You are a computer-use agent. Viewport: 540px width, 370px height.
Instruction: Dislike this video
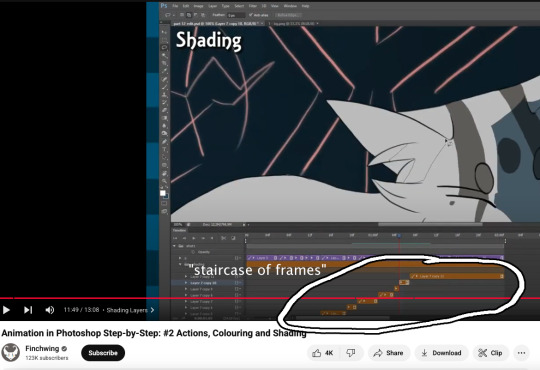pyautogui.click(x=351, y=353)
